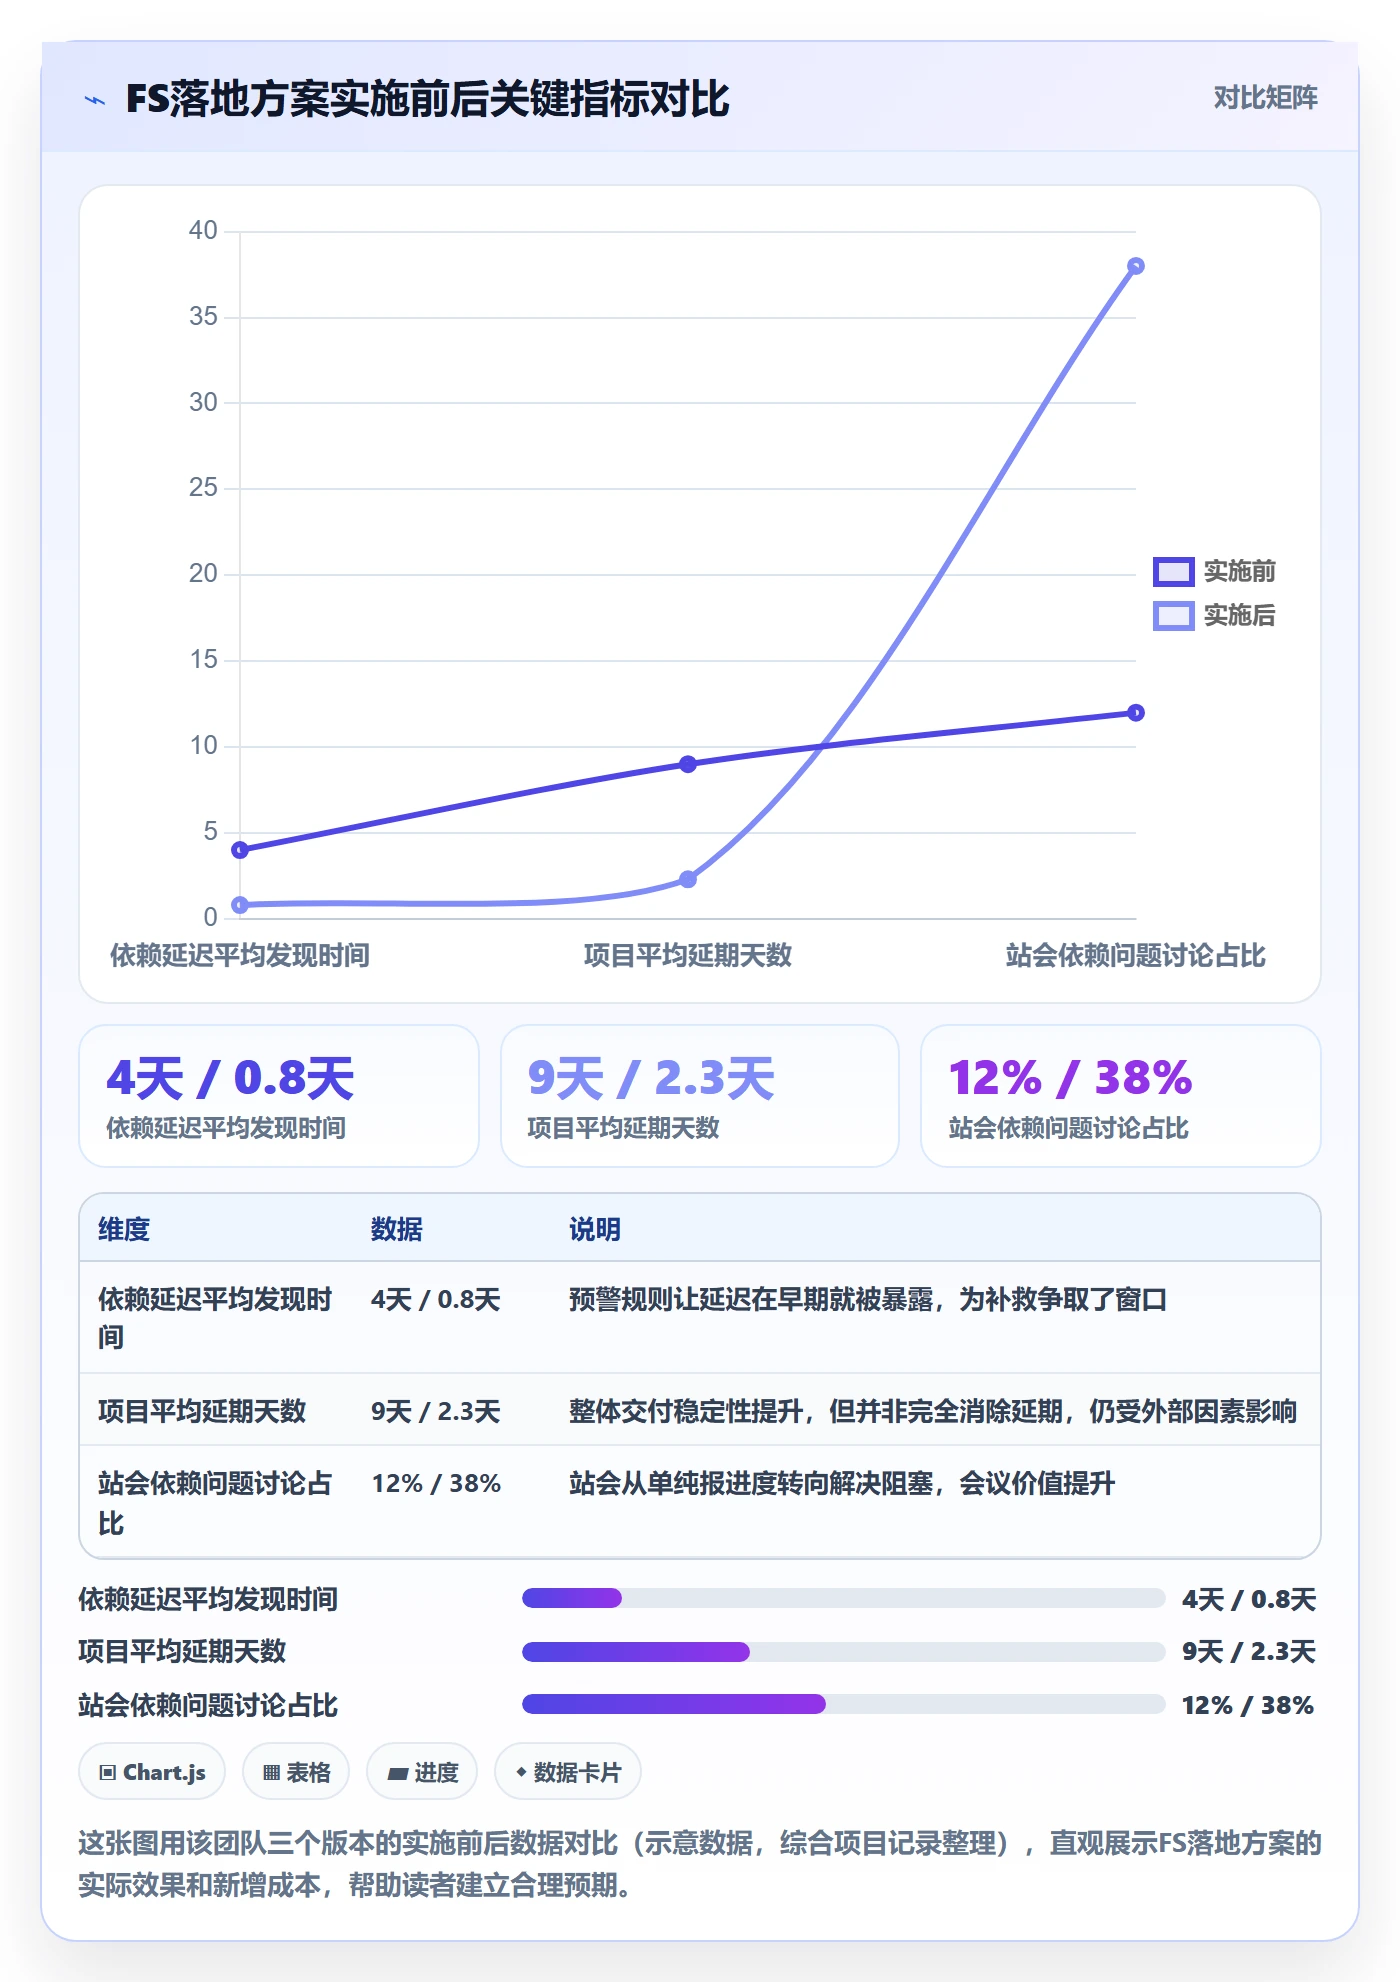Click the 12% / 38% cell in the table
This screenshot has width=1400, height=1982.
point(436,1483)
